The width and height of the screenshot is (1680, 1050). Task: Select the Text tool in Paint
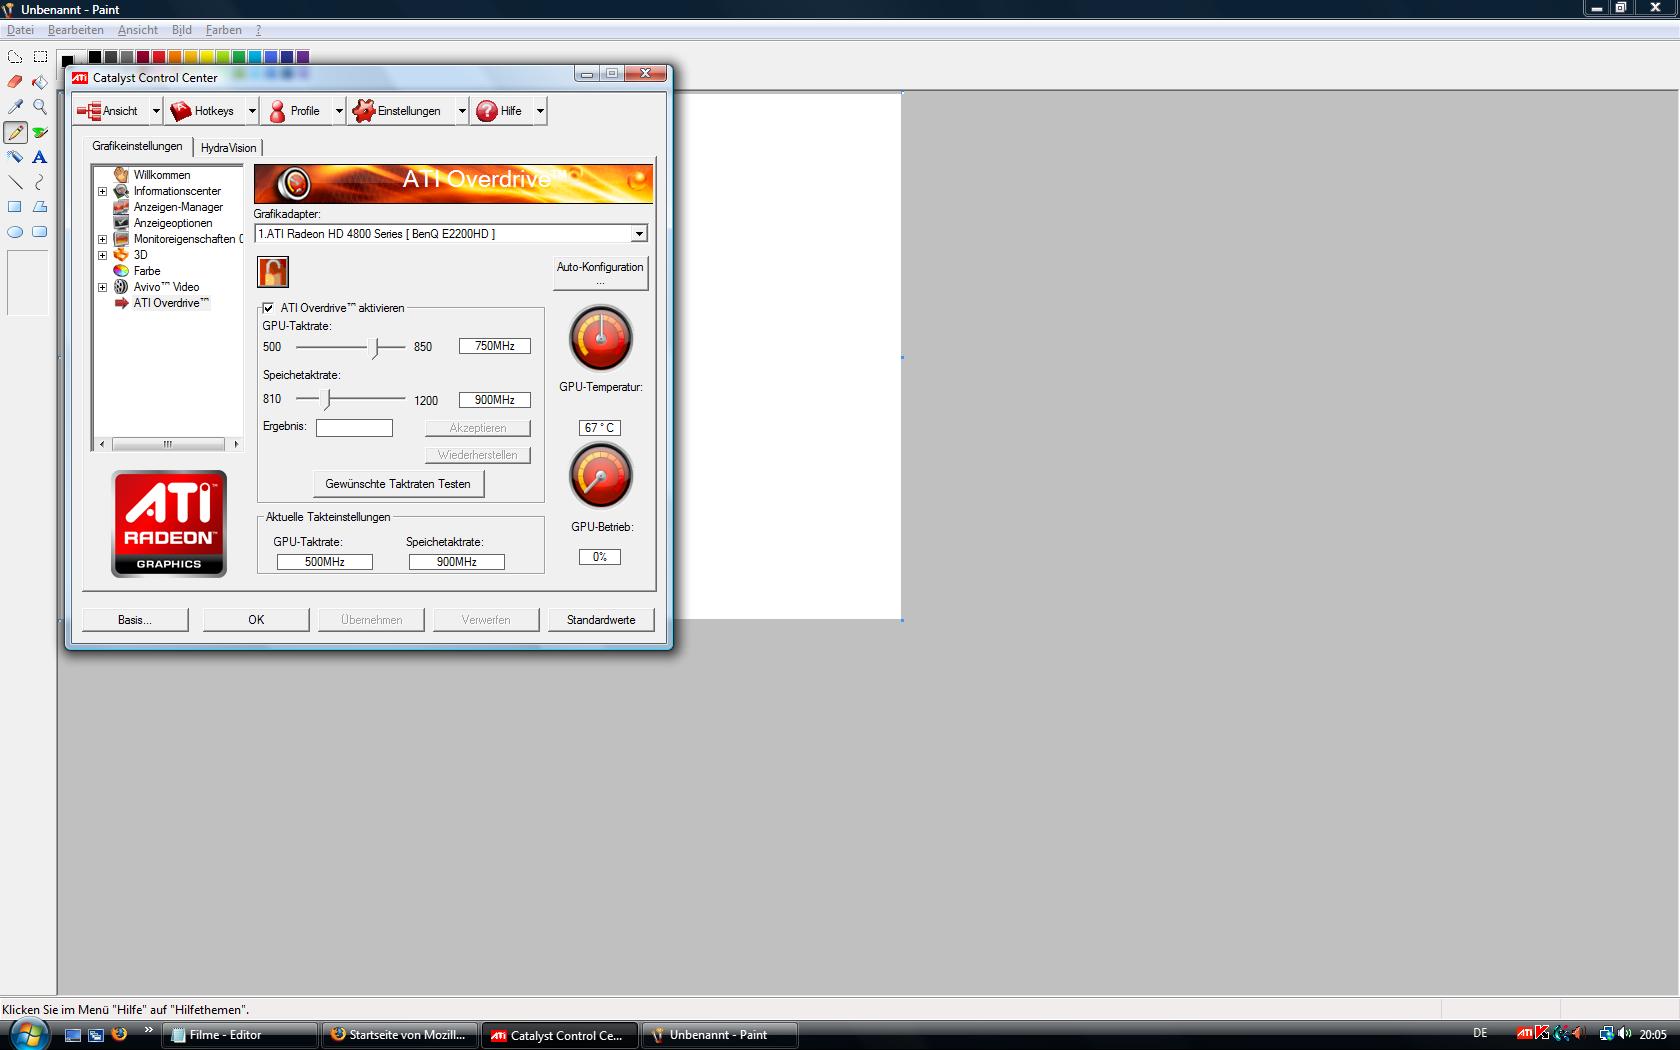40,157
